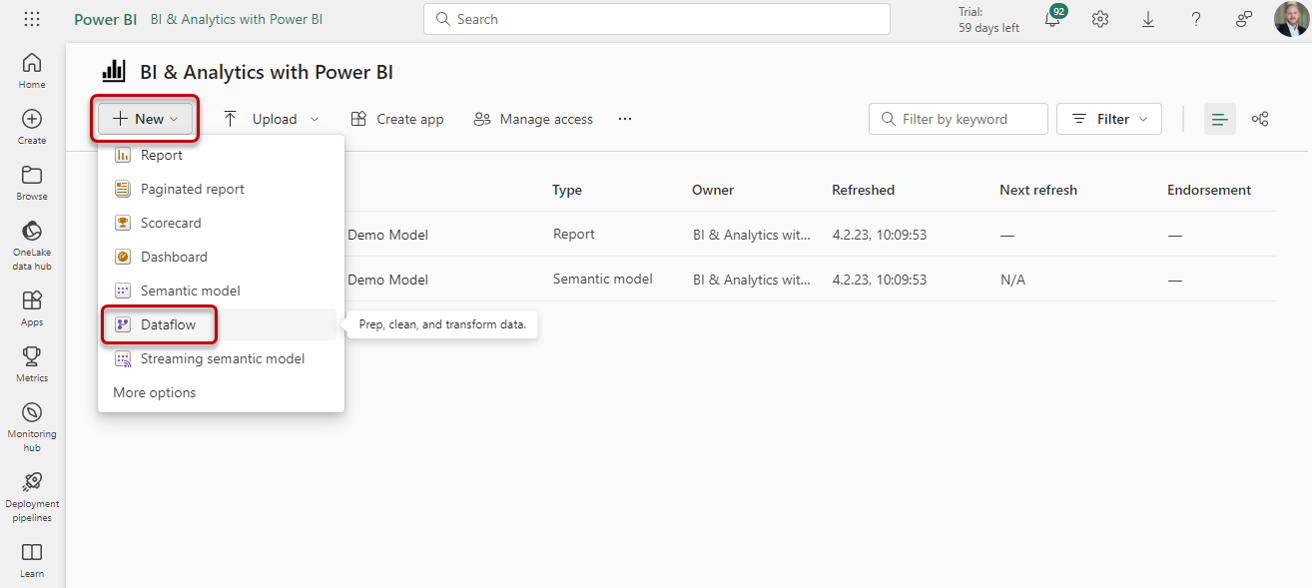The image size is (1312, 588).
Task: Open the Monitoring hub
Action: pos(32,427)
